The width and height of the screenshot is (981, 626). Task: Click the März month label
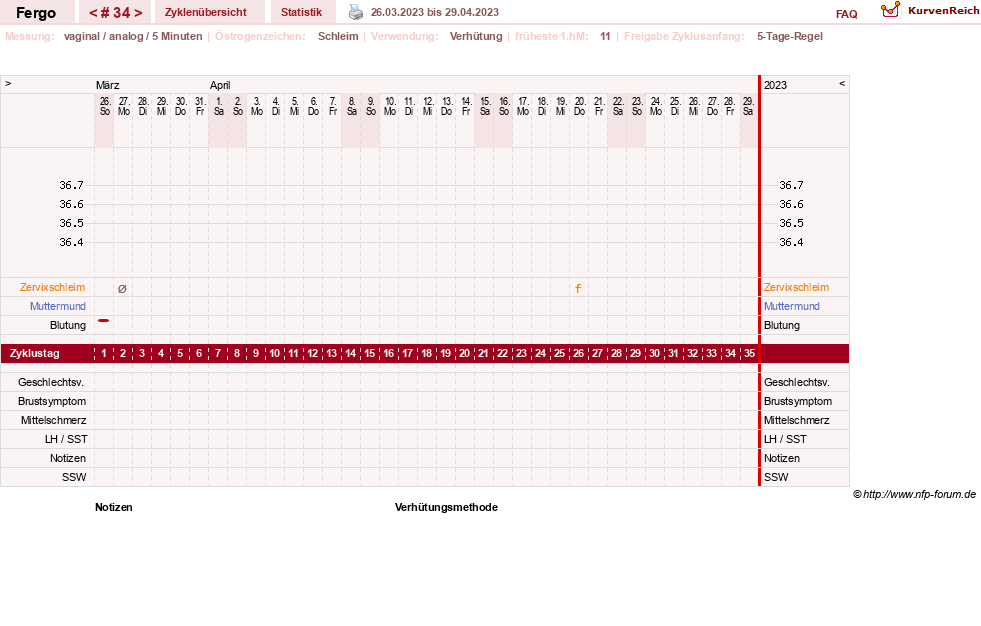[108, 85]
